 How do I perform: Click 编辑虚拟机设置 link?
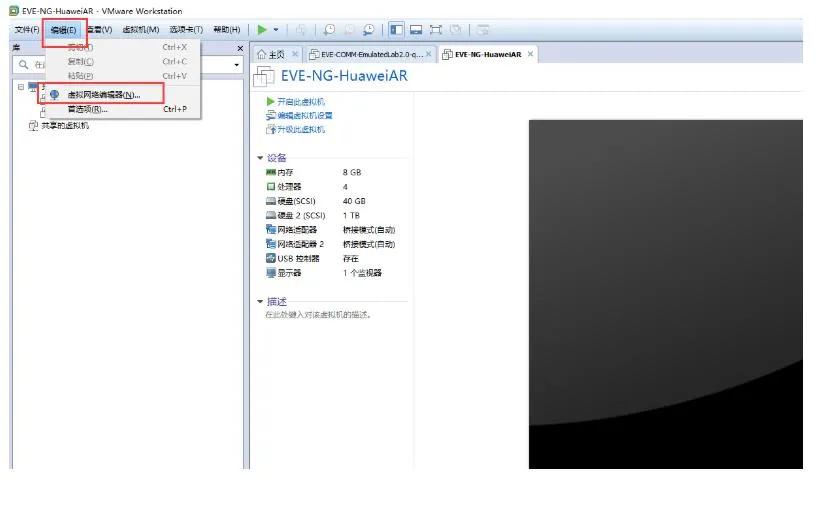(305, 116)
